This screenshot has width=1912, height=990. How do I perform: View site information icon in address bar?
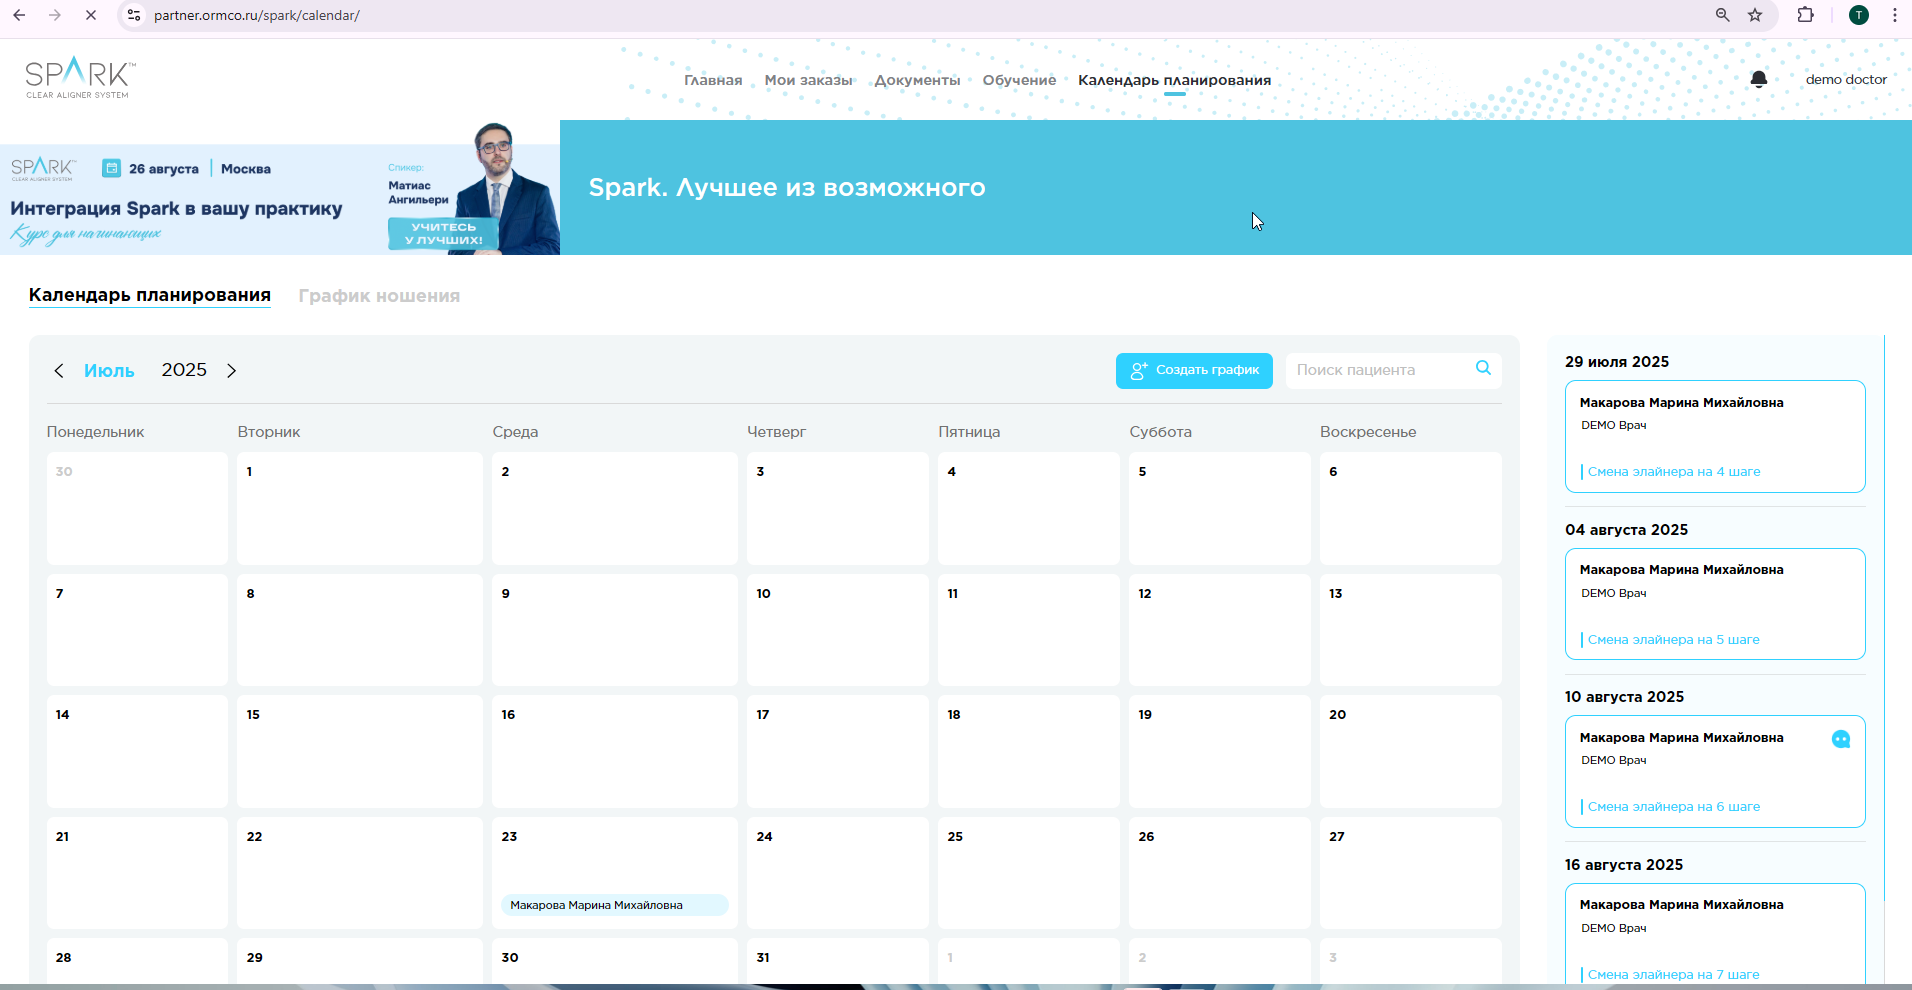point(134,15)
